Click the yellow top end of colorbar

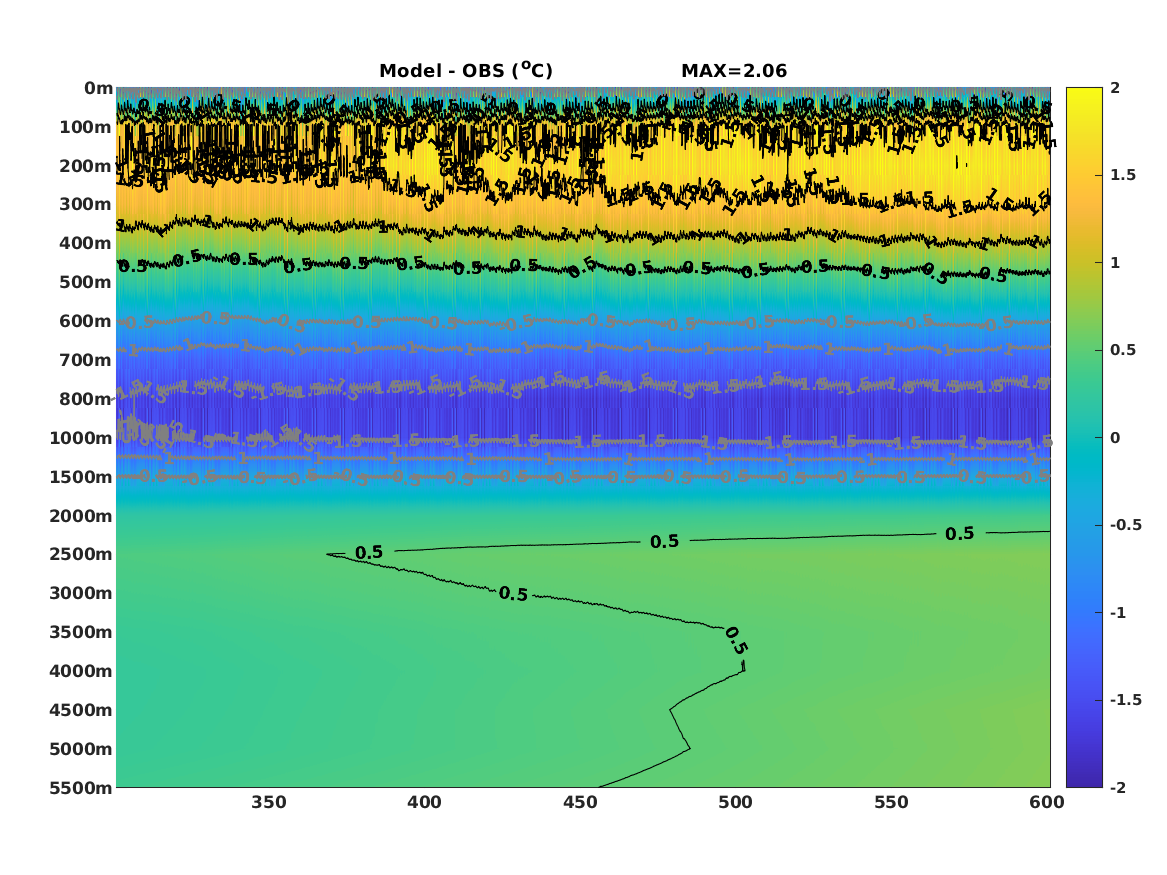point(1084,92)
